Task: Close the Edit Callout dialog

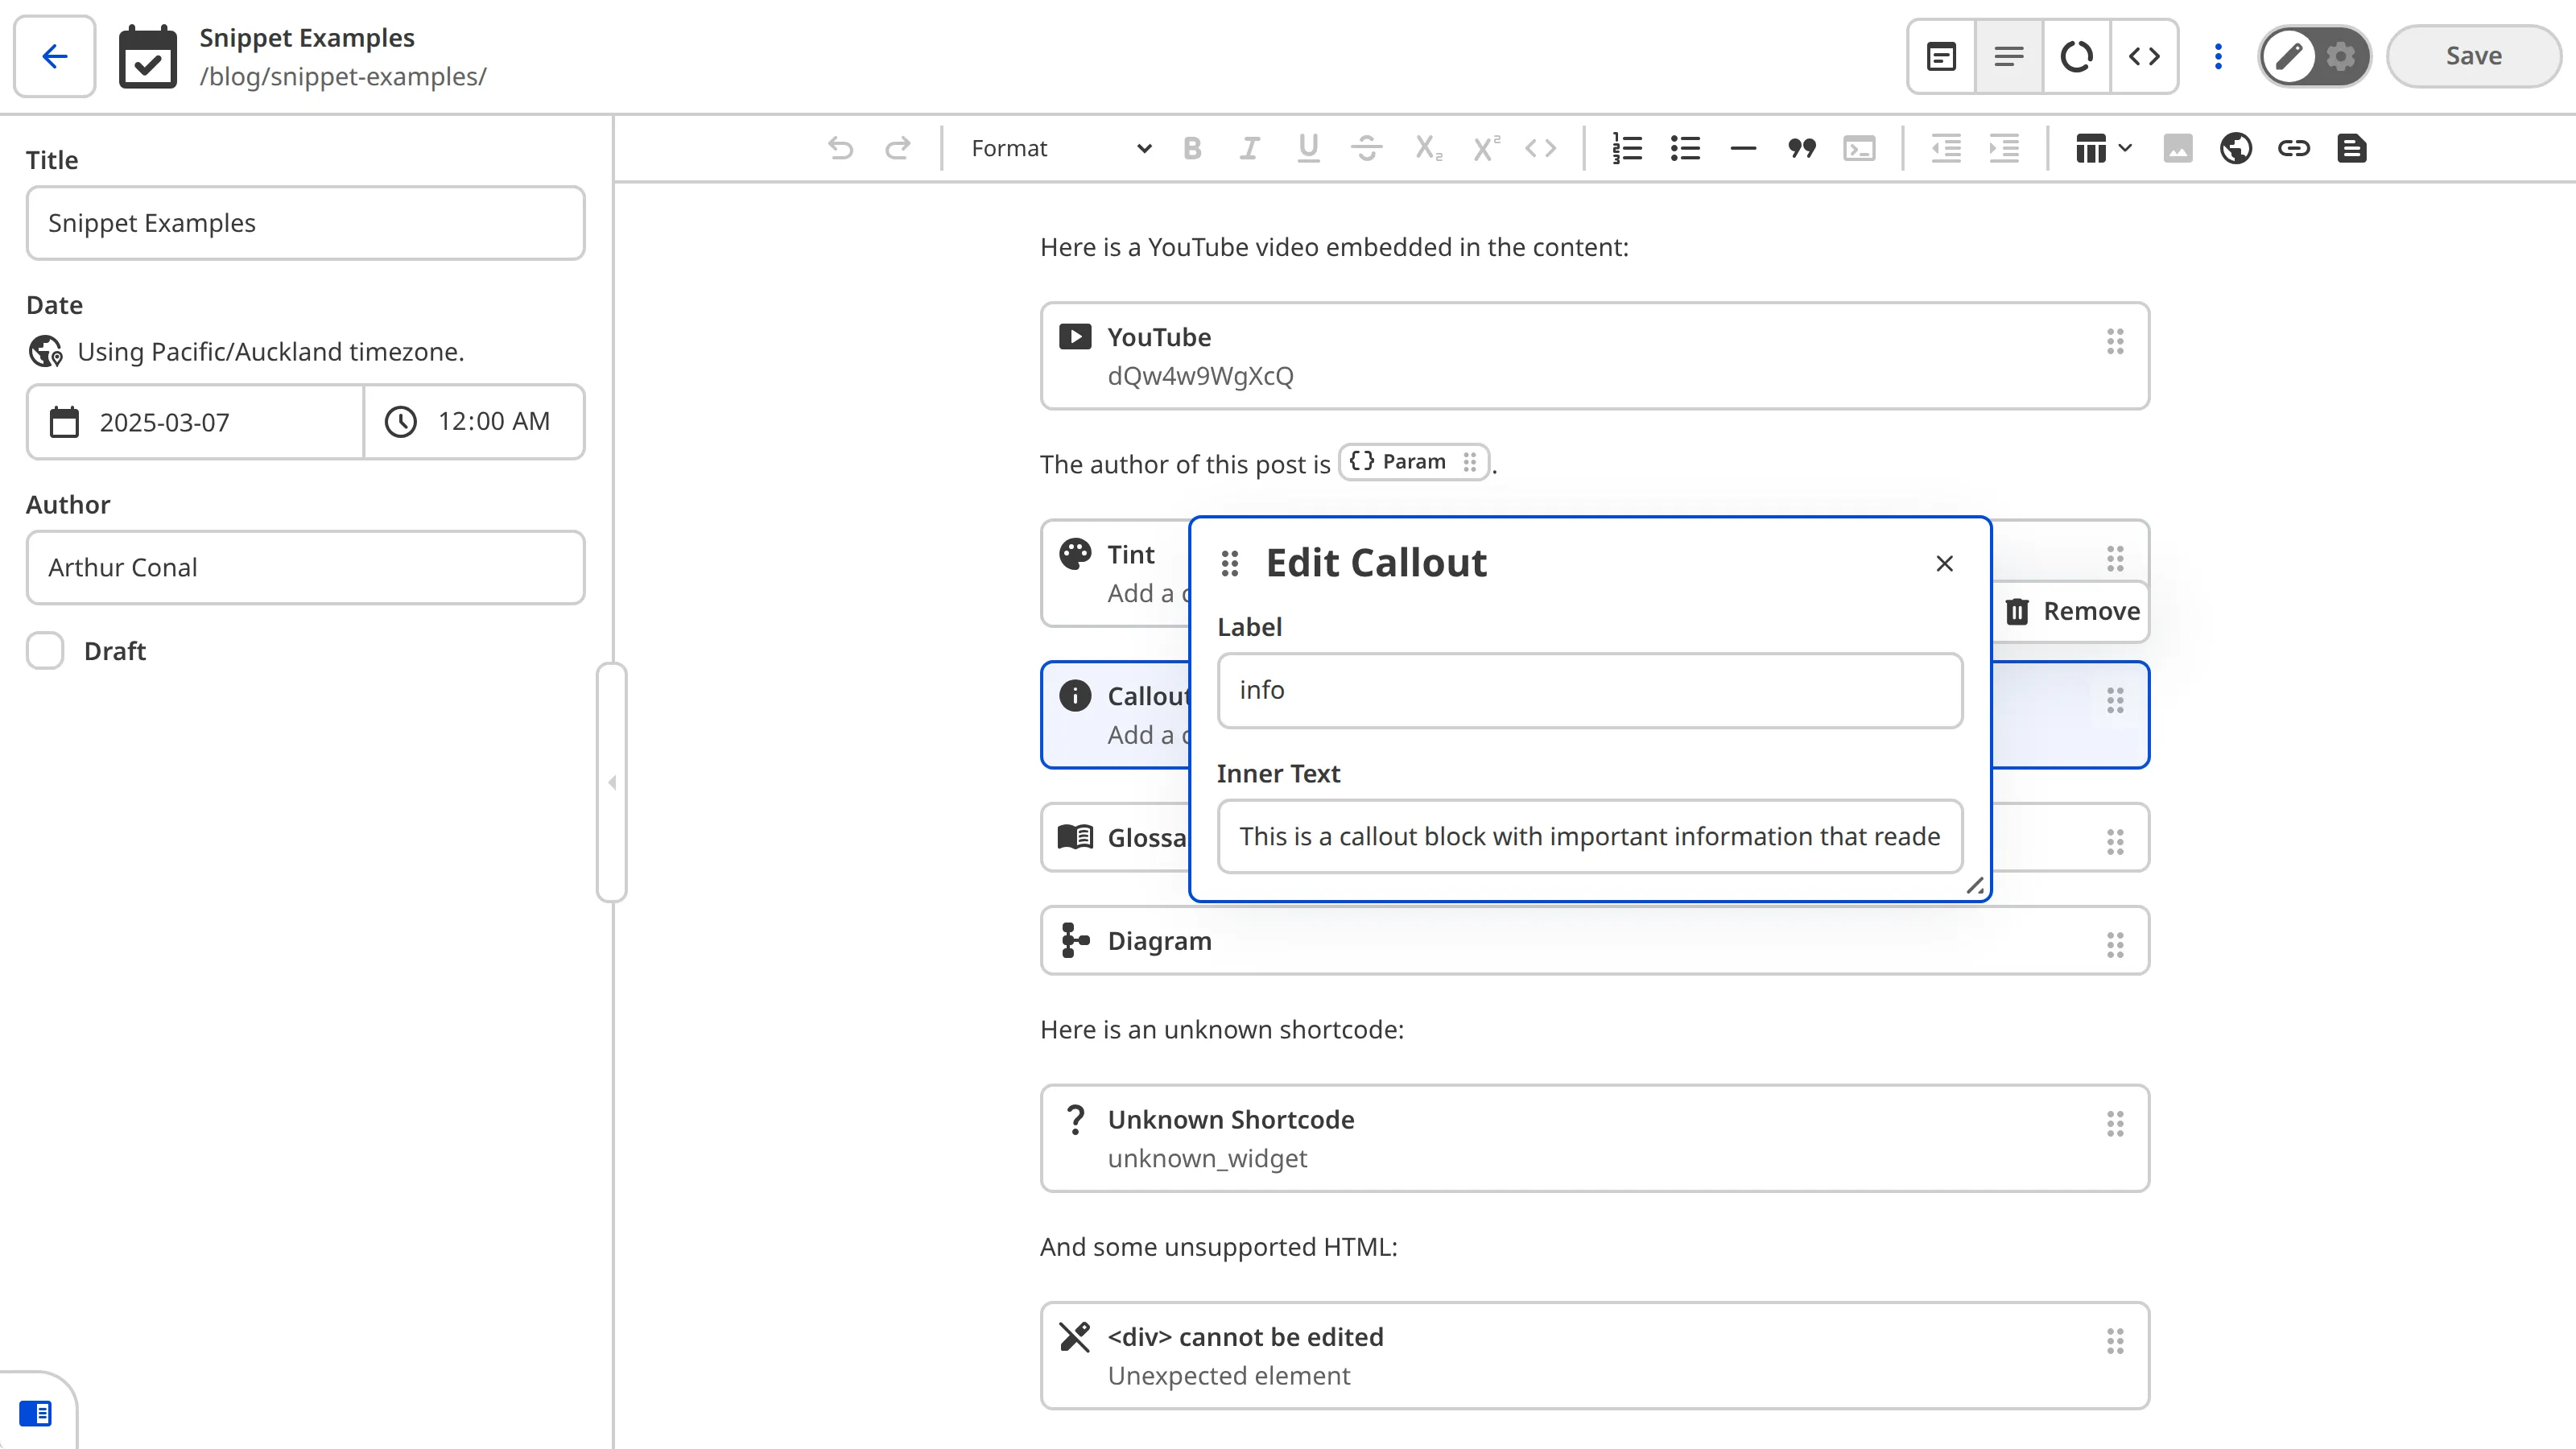Action: (1944, 564)
